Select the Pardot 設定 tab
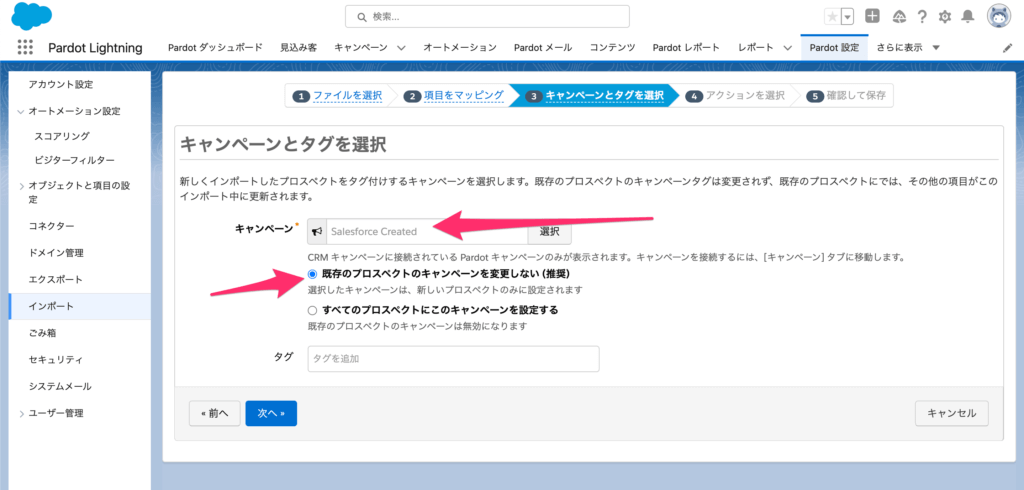The width and height of the screenshot is (1024, 490). (834, 47)
